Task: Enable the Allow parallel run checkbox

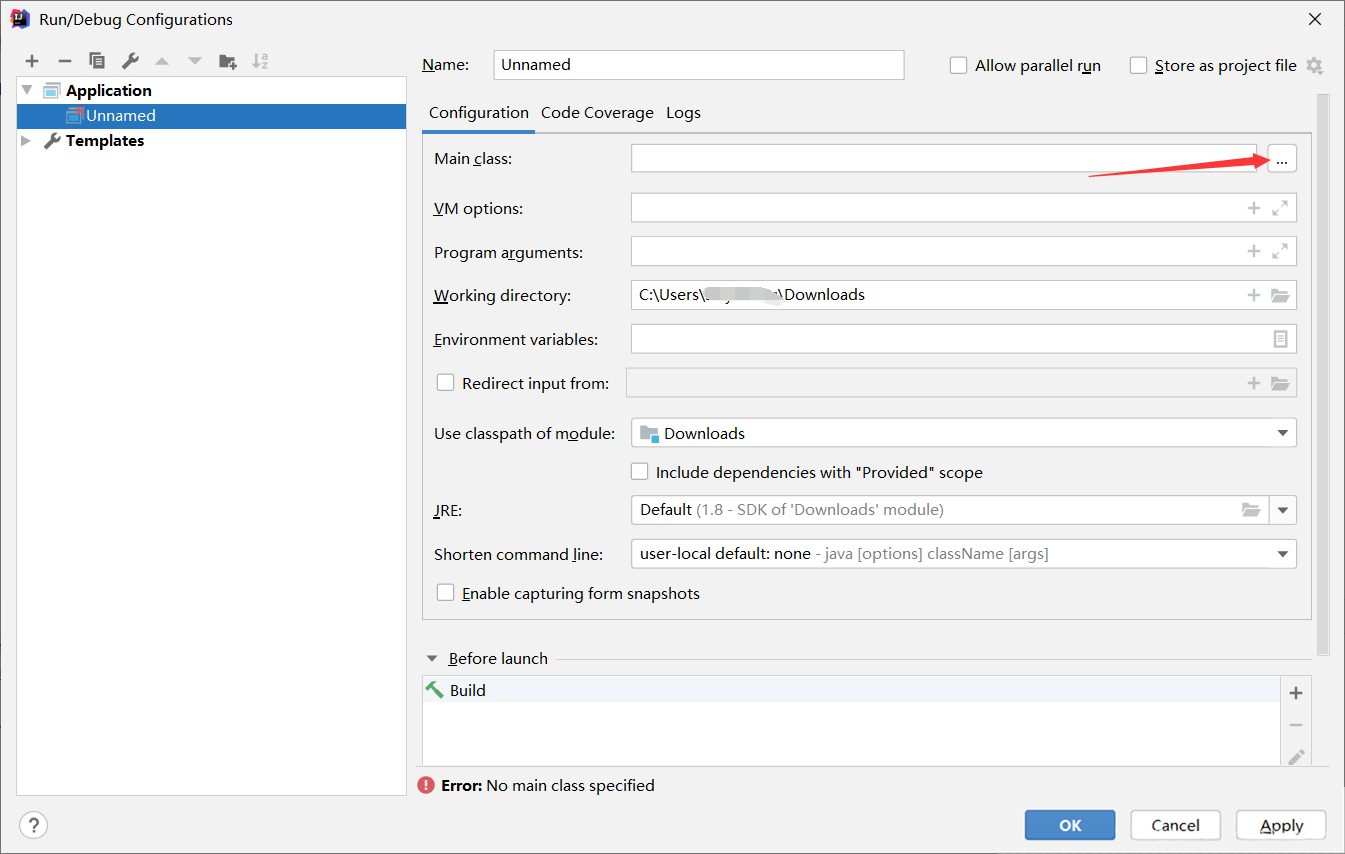Action: (959, 66)
